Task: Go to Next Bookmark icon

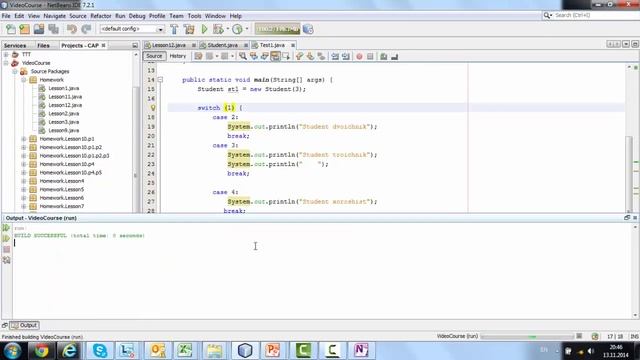Action: (310, 56)
